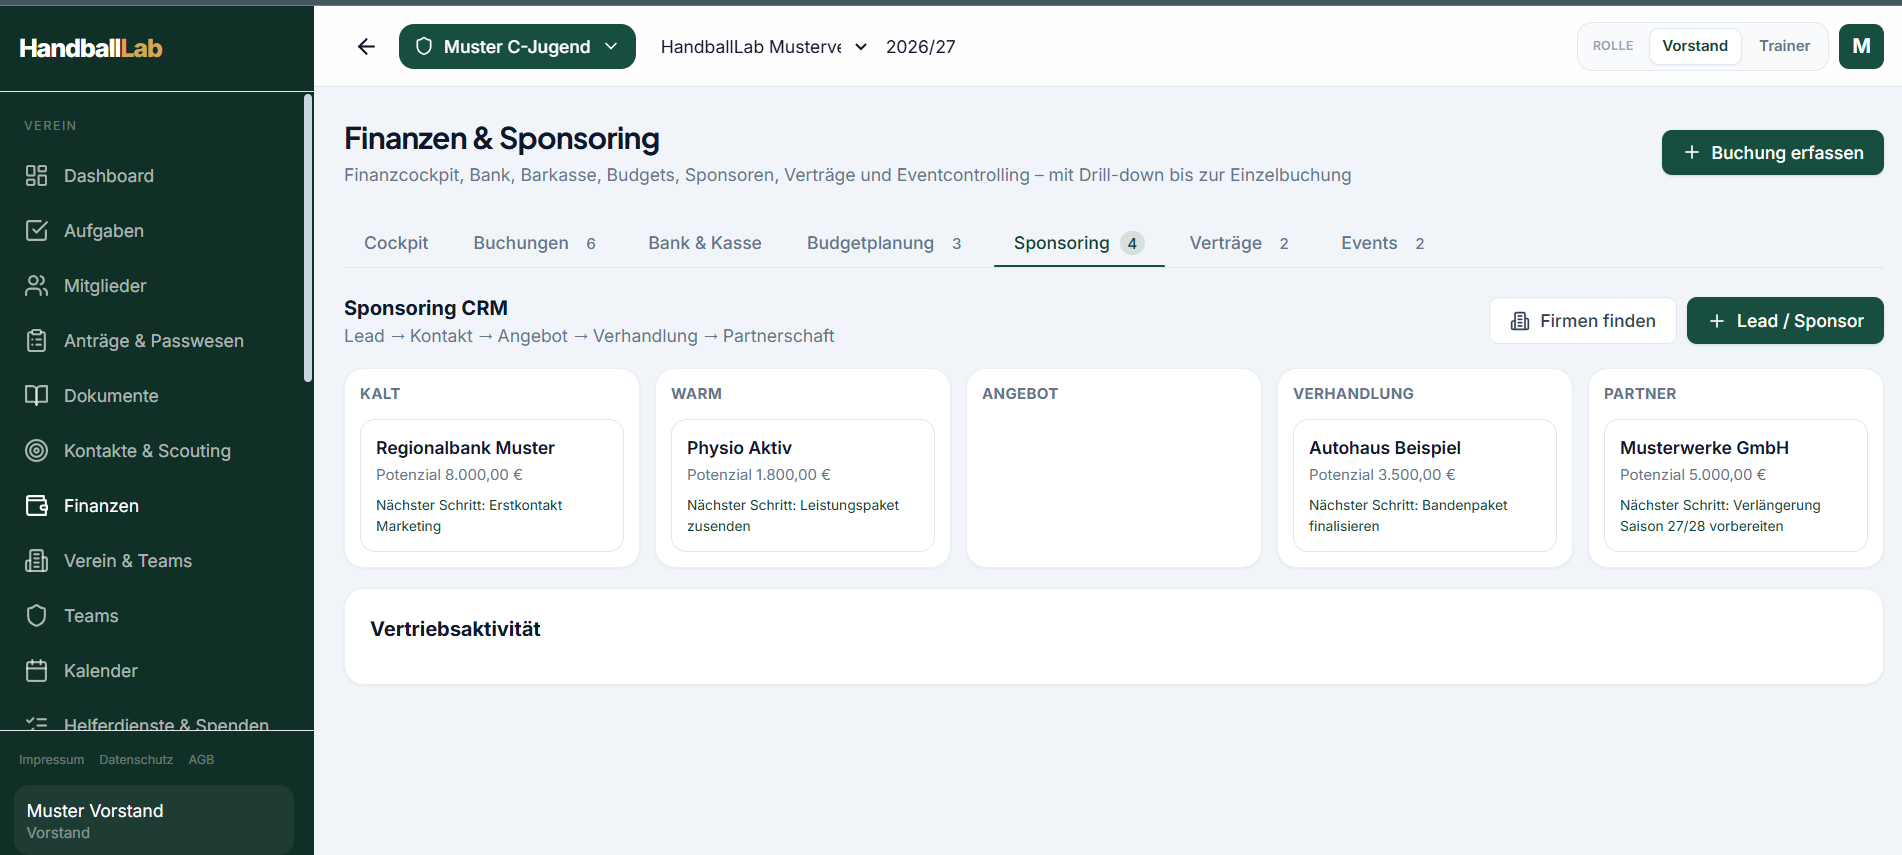Click the Anträge & Passwesen clipboard icon
The image size is (1902, 855).
tap(36, 341)
